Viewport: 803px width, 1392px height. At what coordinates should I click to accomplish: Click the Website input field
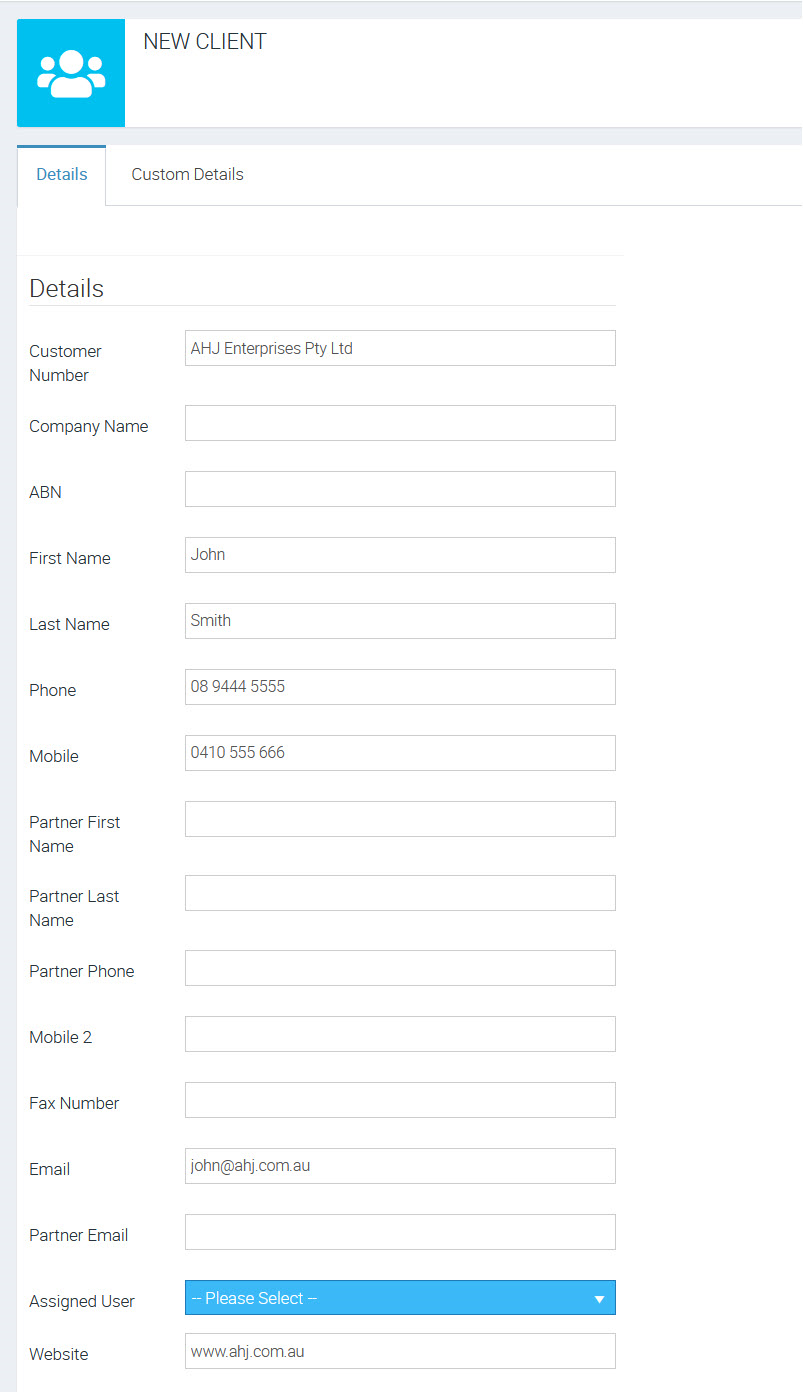point(400,1351)
